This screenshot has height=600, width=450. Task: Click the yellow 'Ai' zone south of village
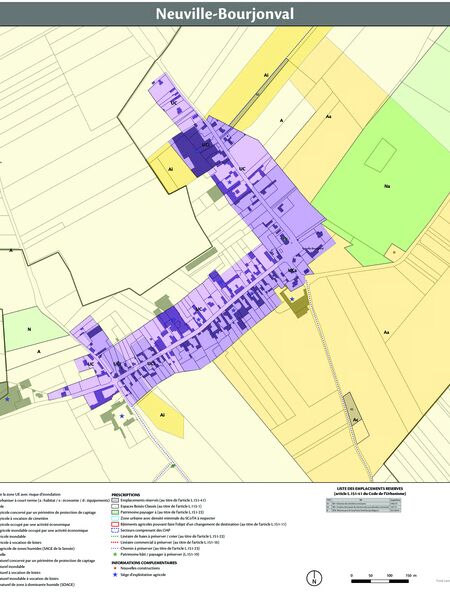164,415
